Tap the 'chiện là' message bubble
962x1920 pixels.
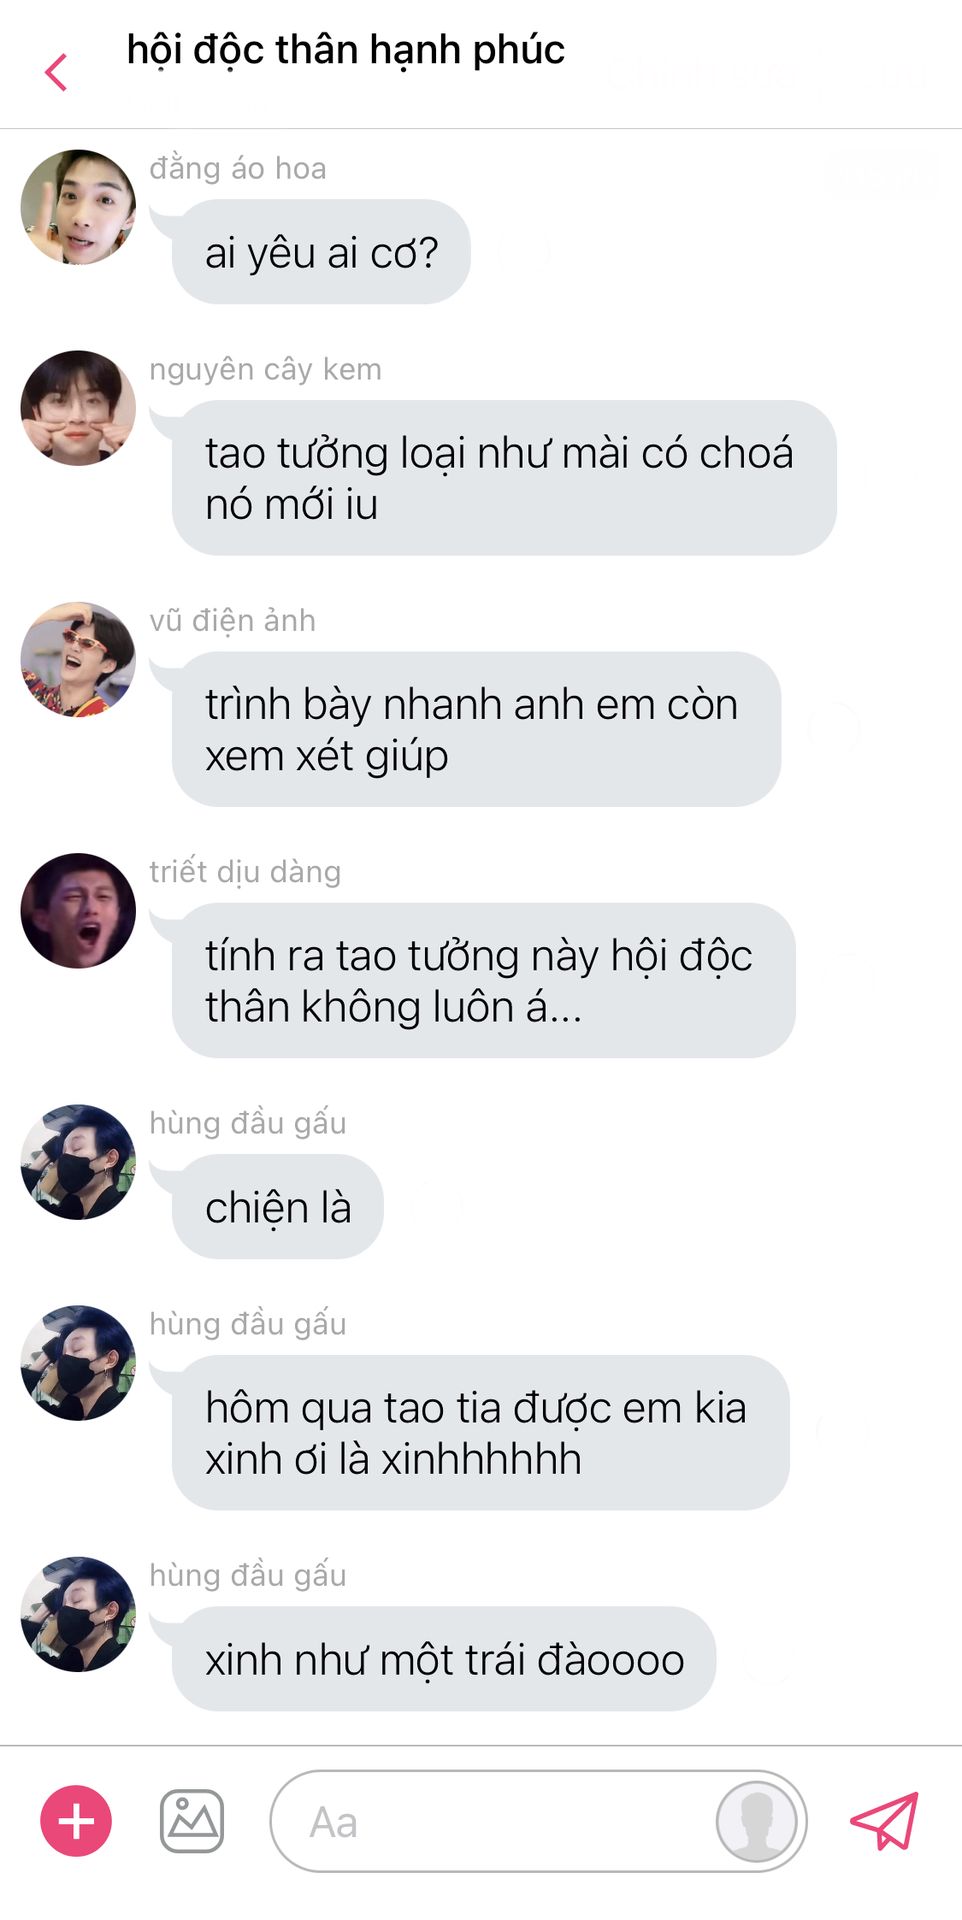pos(277,1207)
